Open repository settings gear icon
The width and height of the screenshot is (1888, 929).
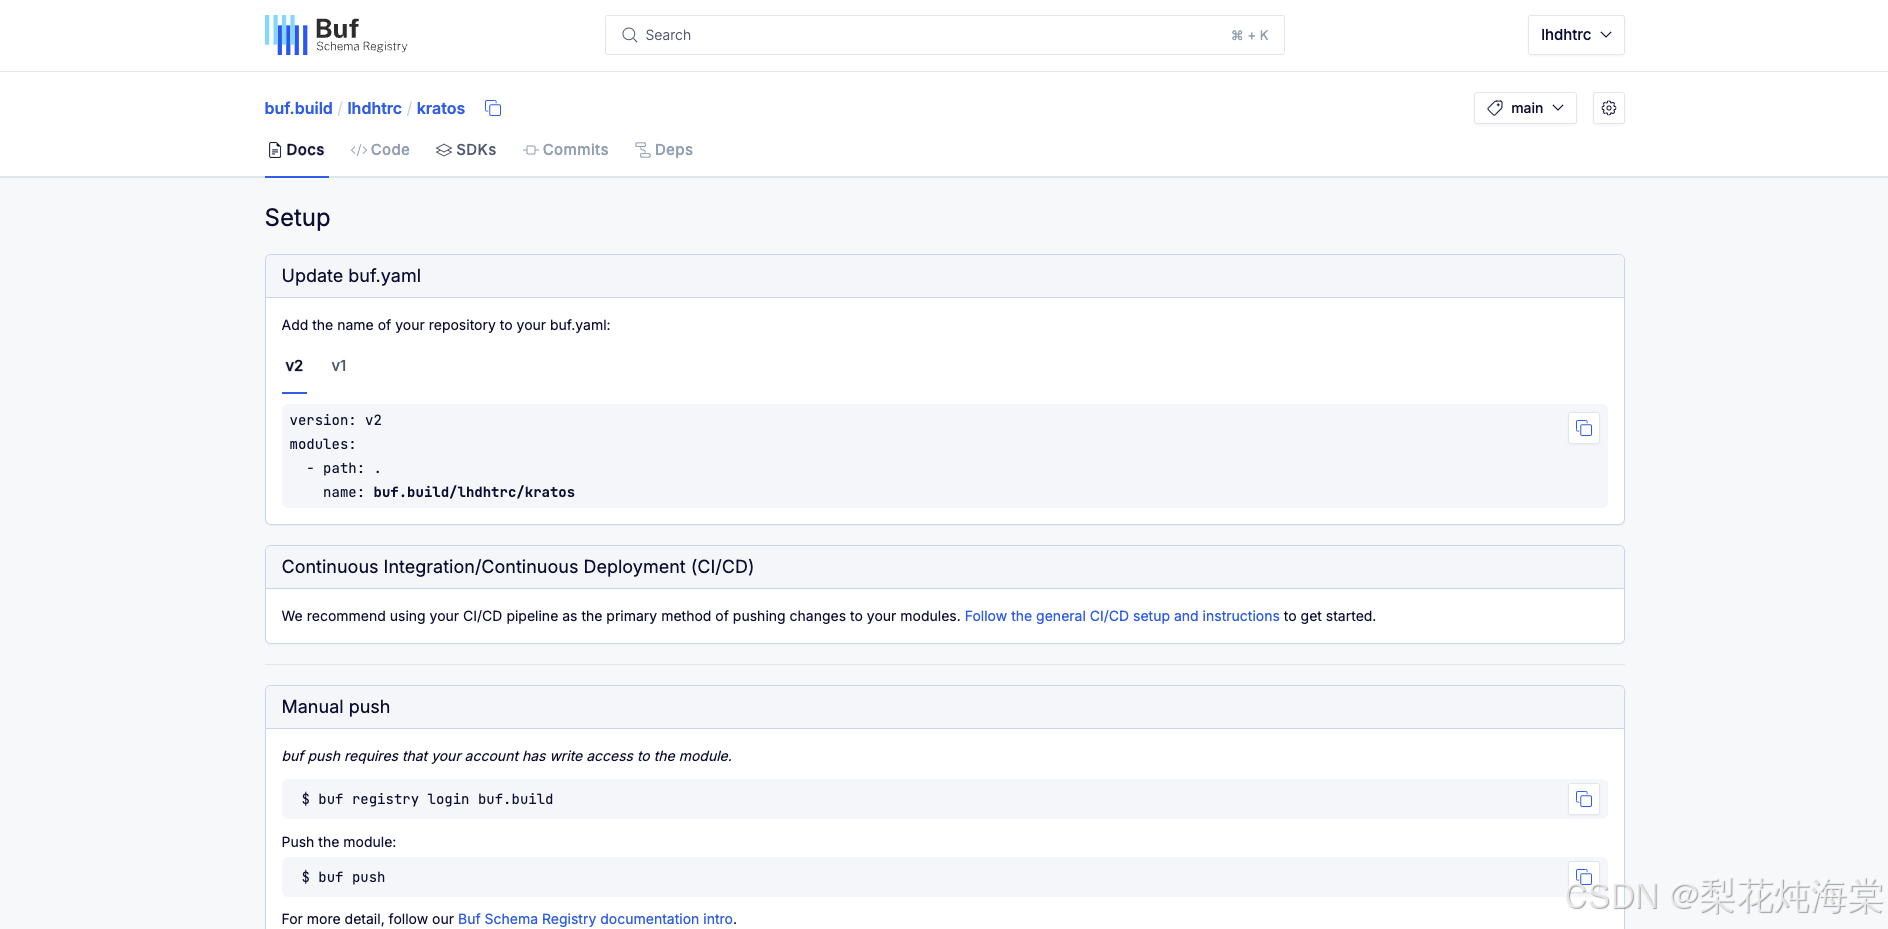[1608, 108]
